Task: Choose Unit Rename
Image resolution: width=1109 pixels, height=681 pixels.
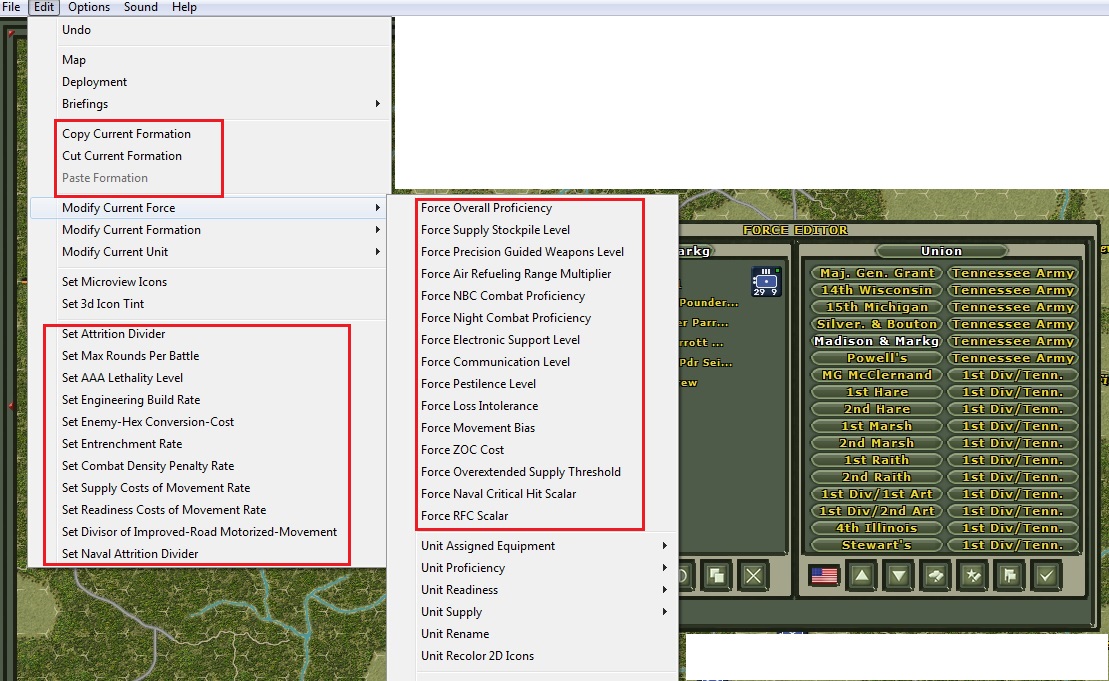Action: [455, 634]
